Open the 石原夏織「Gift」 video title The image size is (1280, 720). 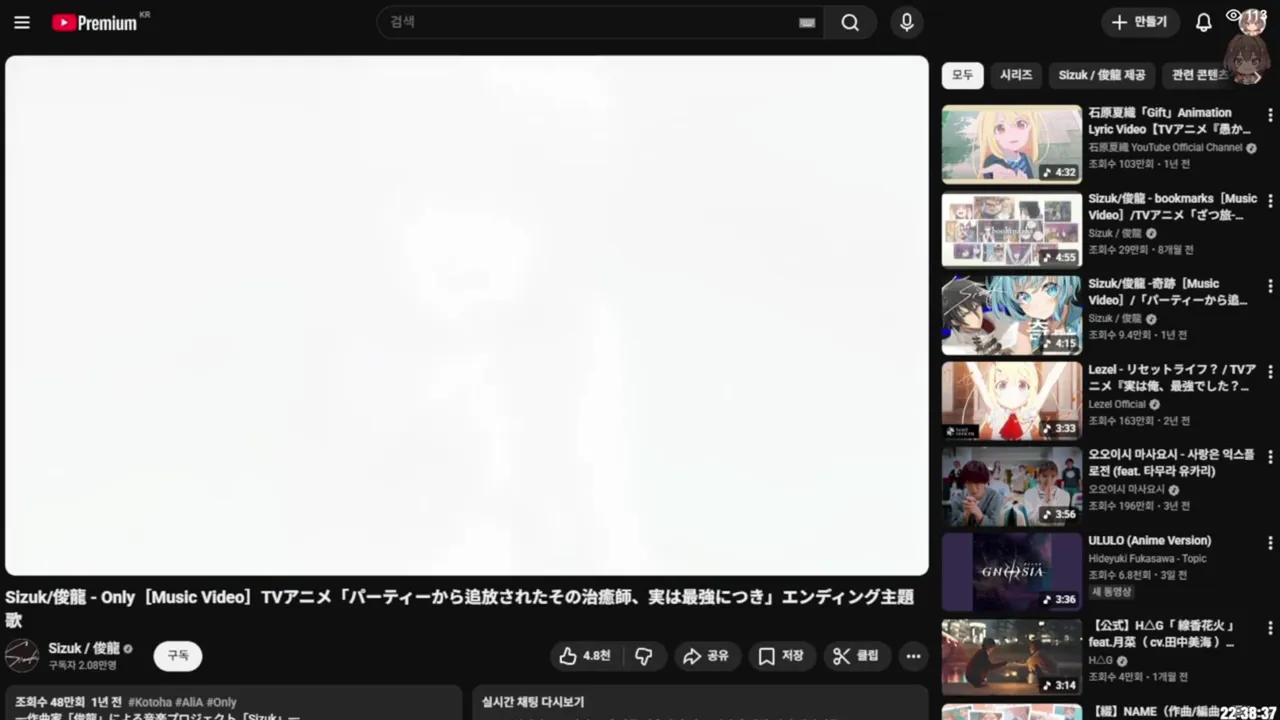(1170, 121)
